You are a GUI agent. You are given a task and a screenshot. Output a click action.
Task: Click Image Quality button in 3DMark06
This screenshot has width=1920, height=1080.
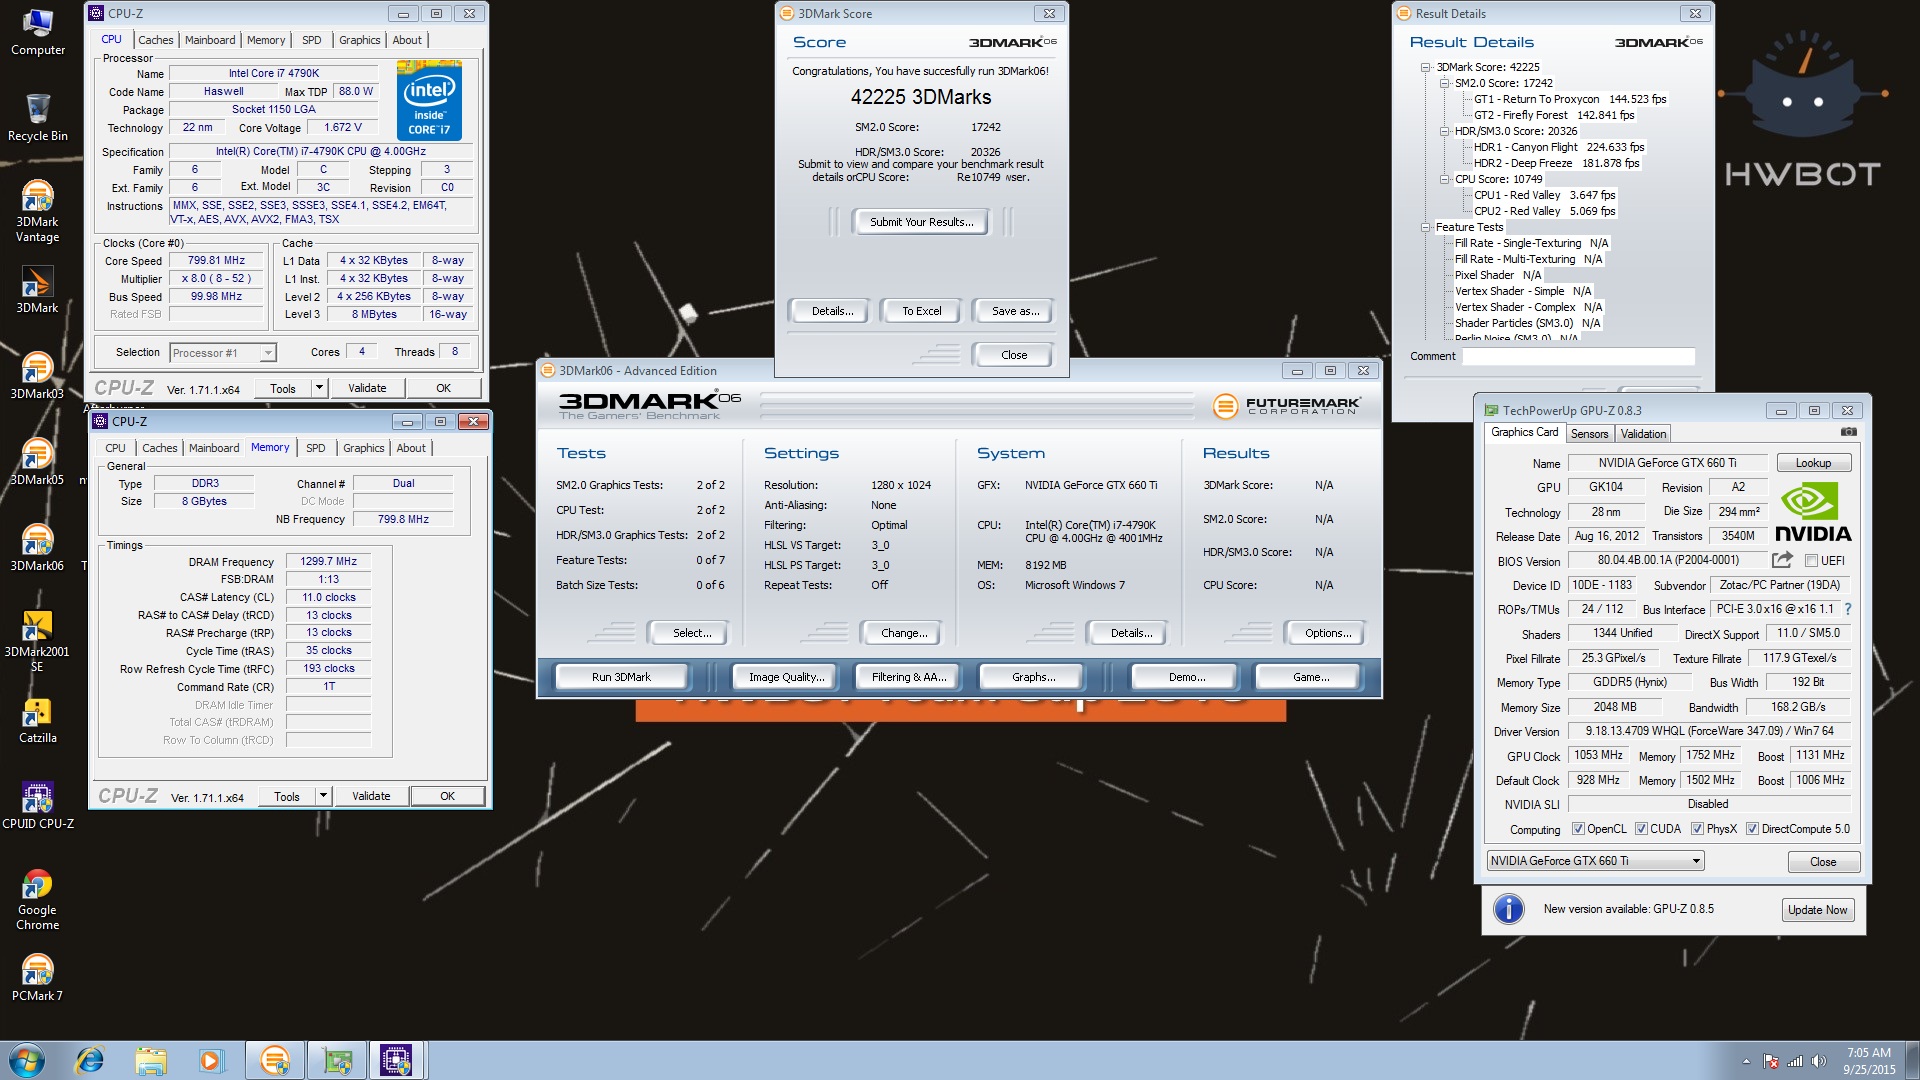786,677
